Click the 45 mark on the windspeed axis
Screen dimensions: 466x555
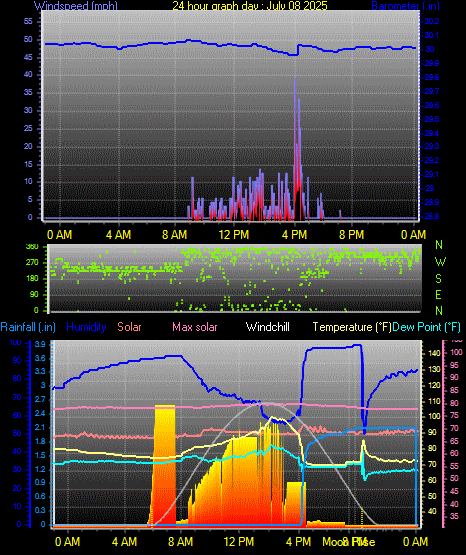(28, 57)
